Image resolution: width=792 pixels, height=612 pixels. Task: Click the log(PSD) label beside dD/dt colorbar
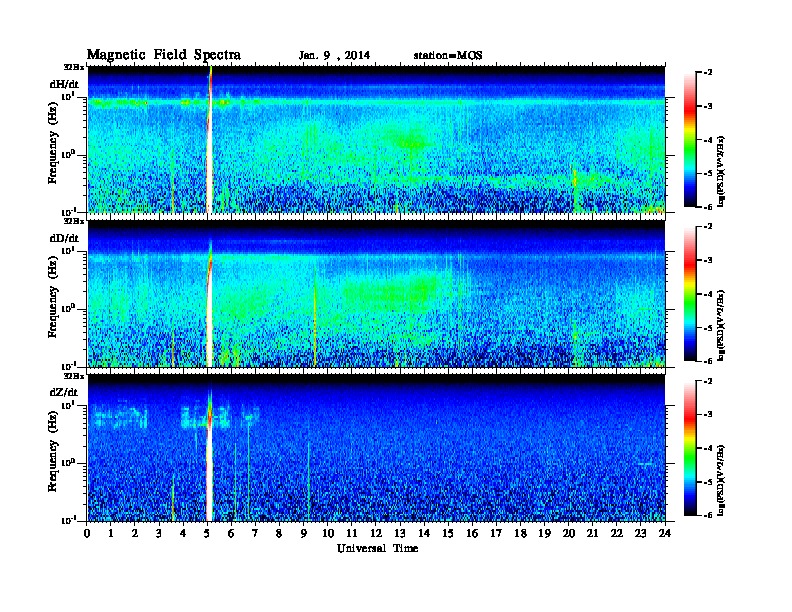coord(721,326)
